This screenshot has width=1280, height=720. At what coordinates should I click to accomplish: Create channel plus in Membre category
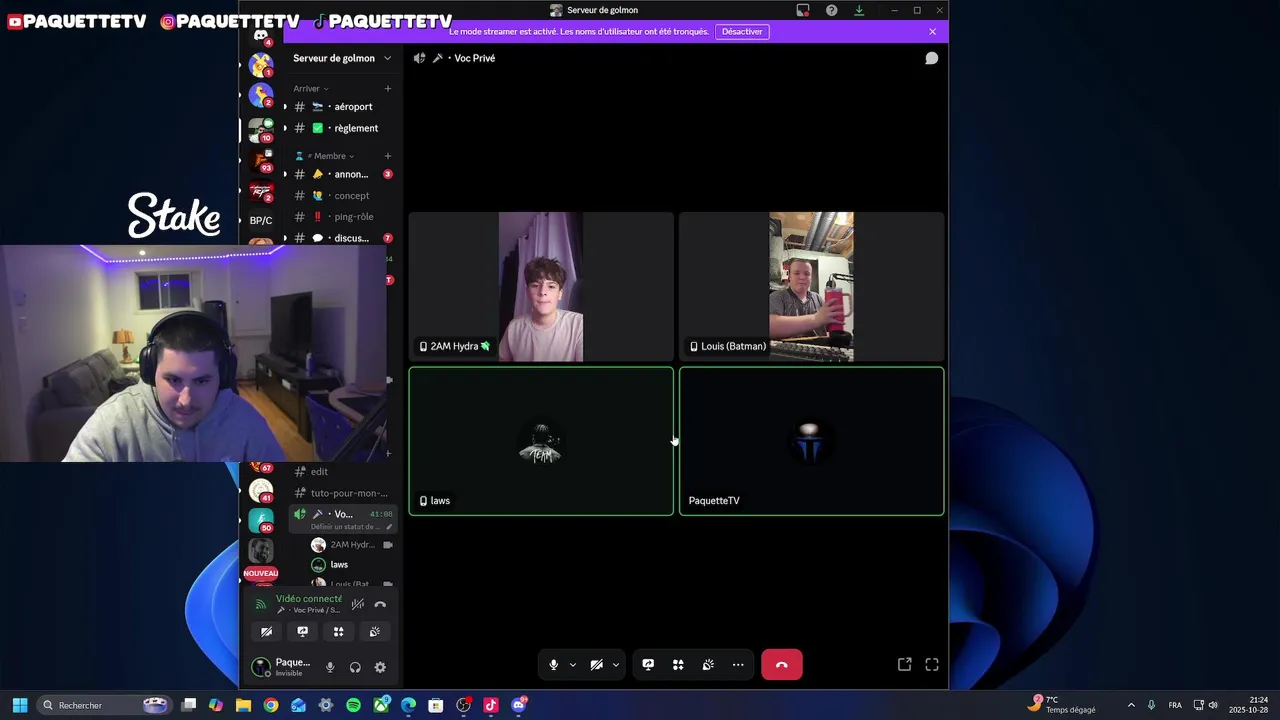point(388,156)
